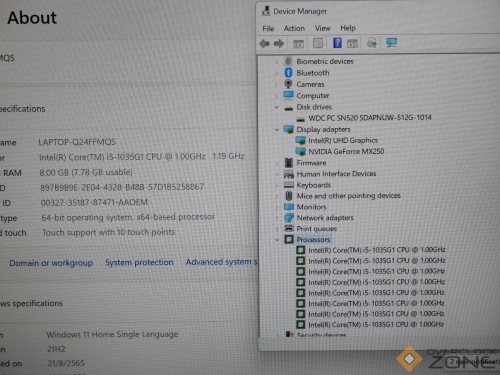Open the Action menu in Device Manager
500x375 pixels.
294,28
